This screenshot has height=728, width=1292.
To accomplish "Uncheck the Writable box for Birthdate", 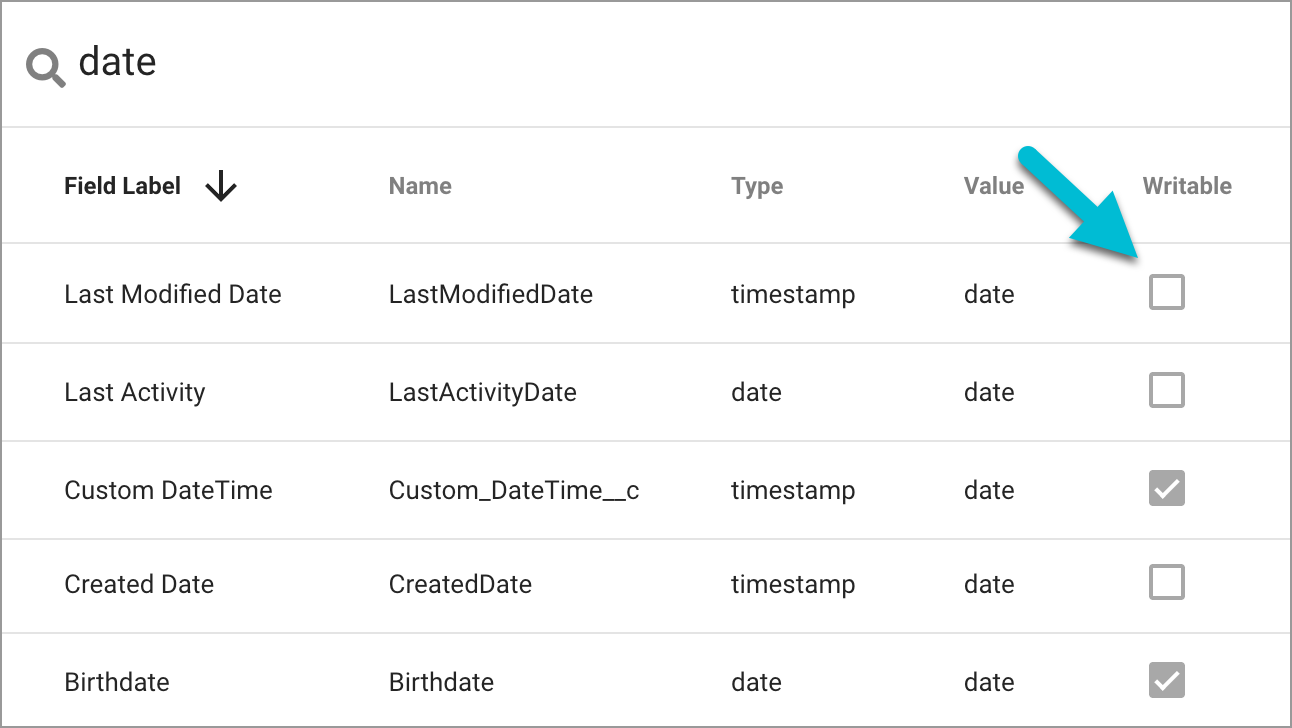I will tap(1166, 680).
